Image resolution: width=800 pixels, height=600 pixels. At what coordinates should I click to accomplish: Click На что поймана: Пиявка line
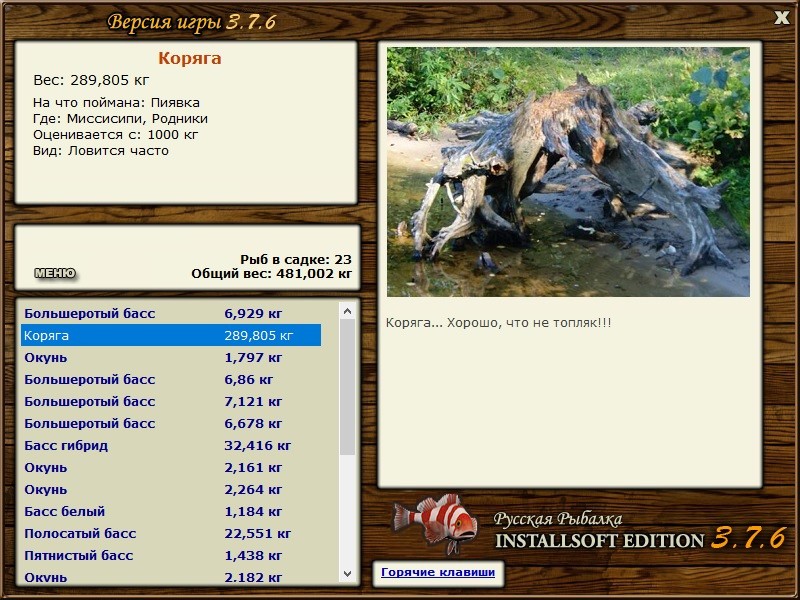point(116,103)
